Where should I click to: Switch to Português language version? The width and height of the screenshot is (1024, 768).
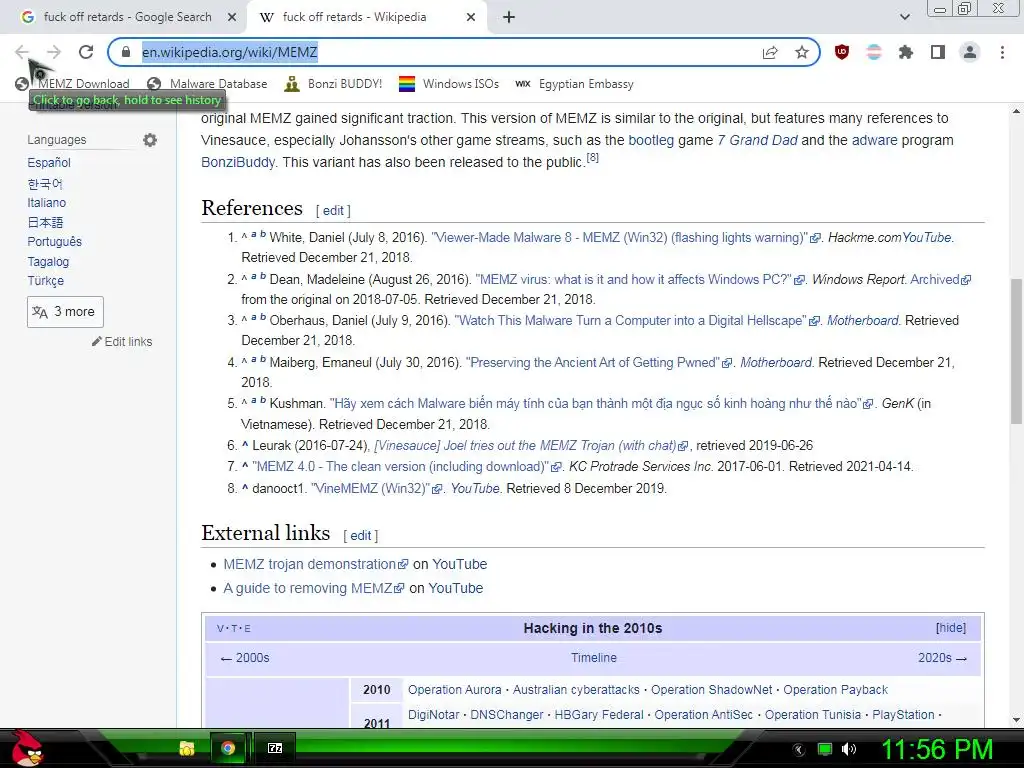(54, 242)
